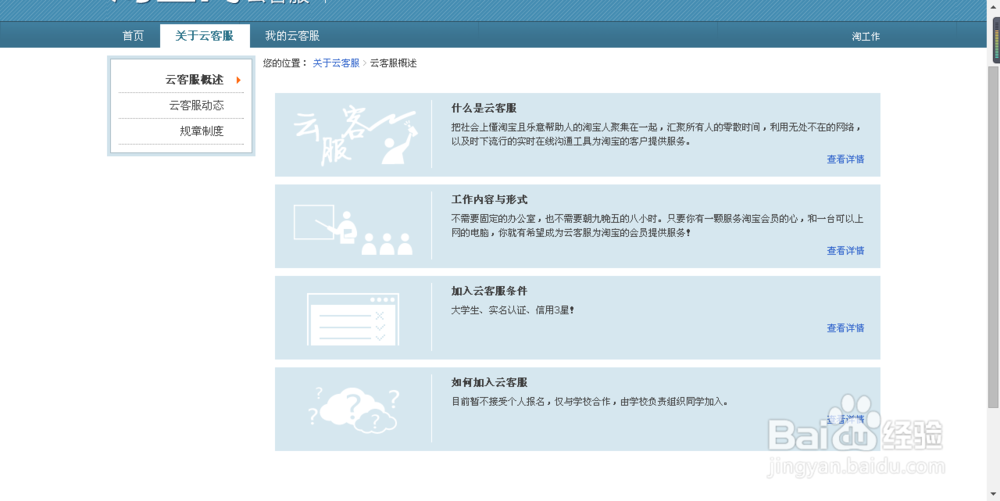
Task: Open 规章制度 in the sidebar
Action: tap(202, 131)
